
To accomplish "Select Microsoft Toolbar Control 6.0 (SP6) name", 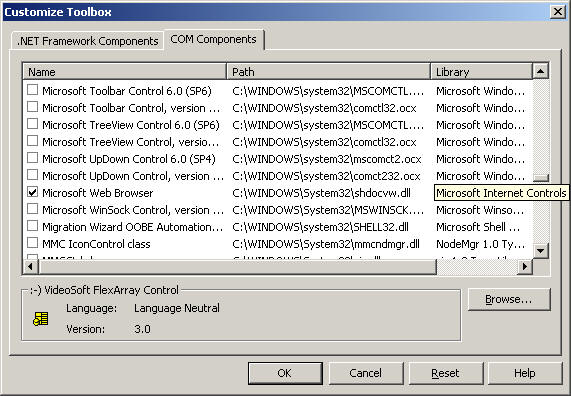I will (x=127, y=91).
